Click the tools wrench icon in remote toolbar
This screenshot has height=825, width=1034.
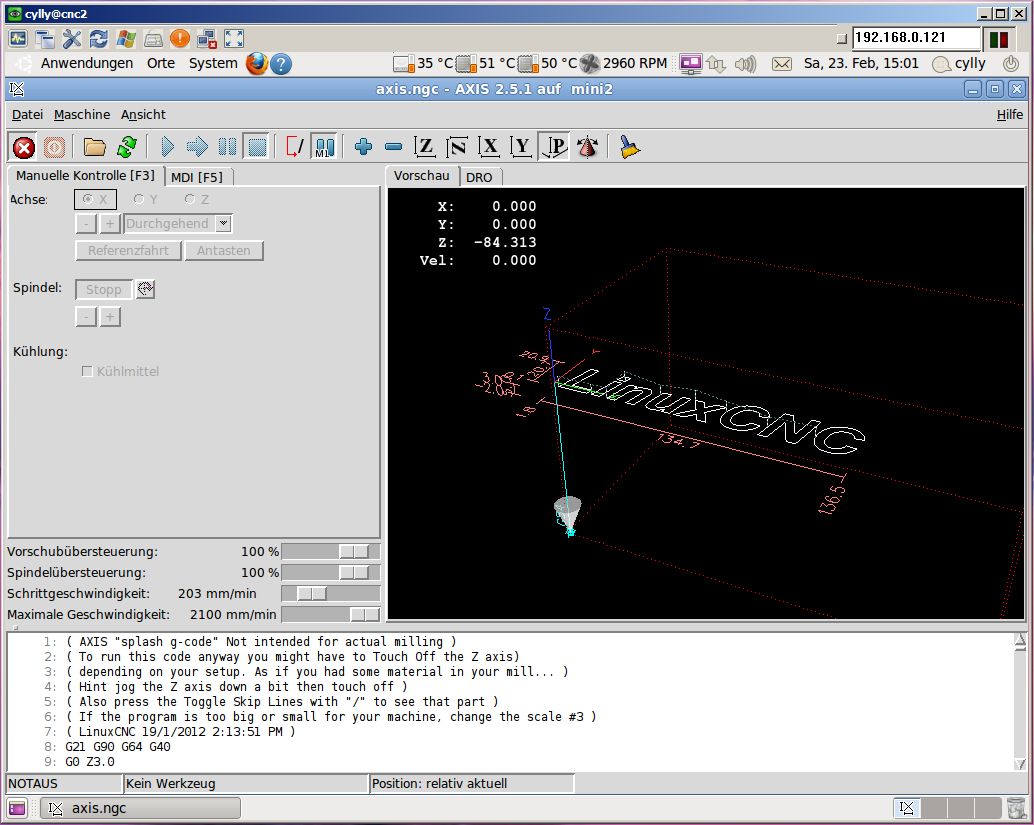[71, 39]
